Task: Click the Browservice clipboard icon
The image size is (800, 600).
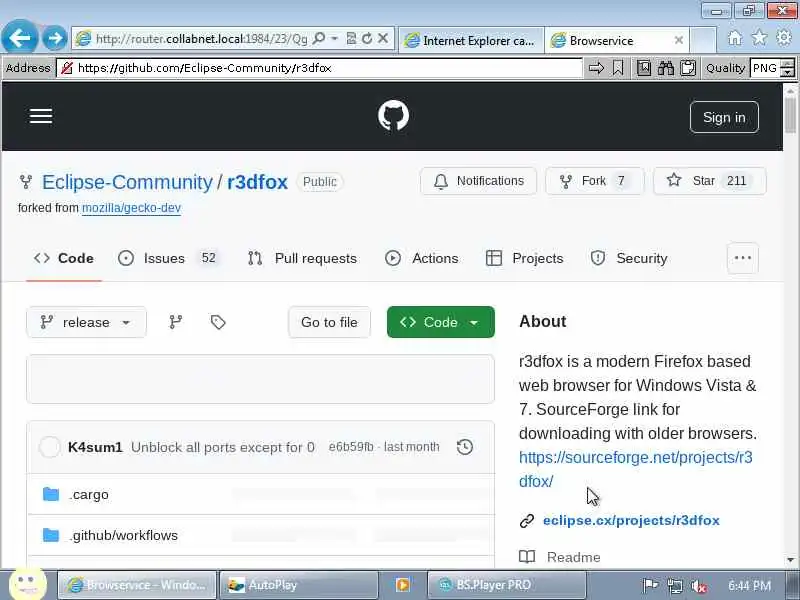Action: point(688,68)
